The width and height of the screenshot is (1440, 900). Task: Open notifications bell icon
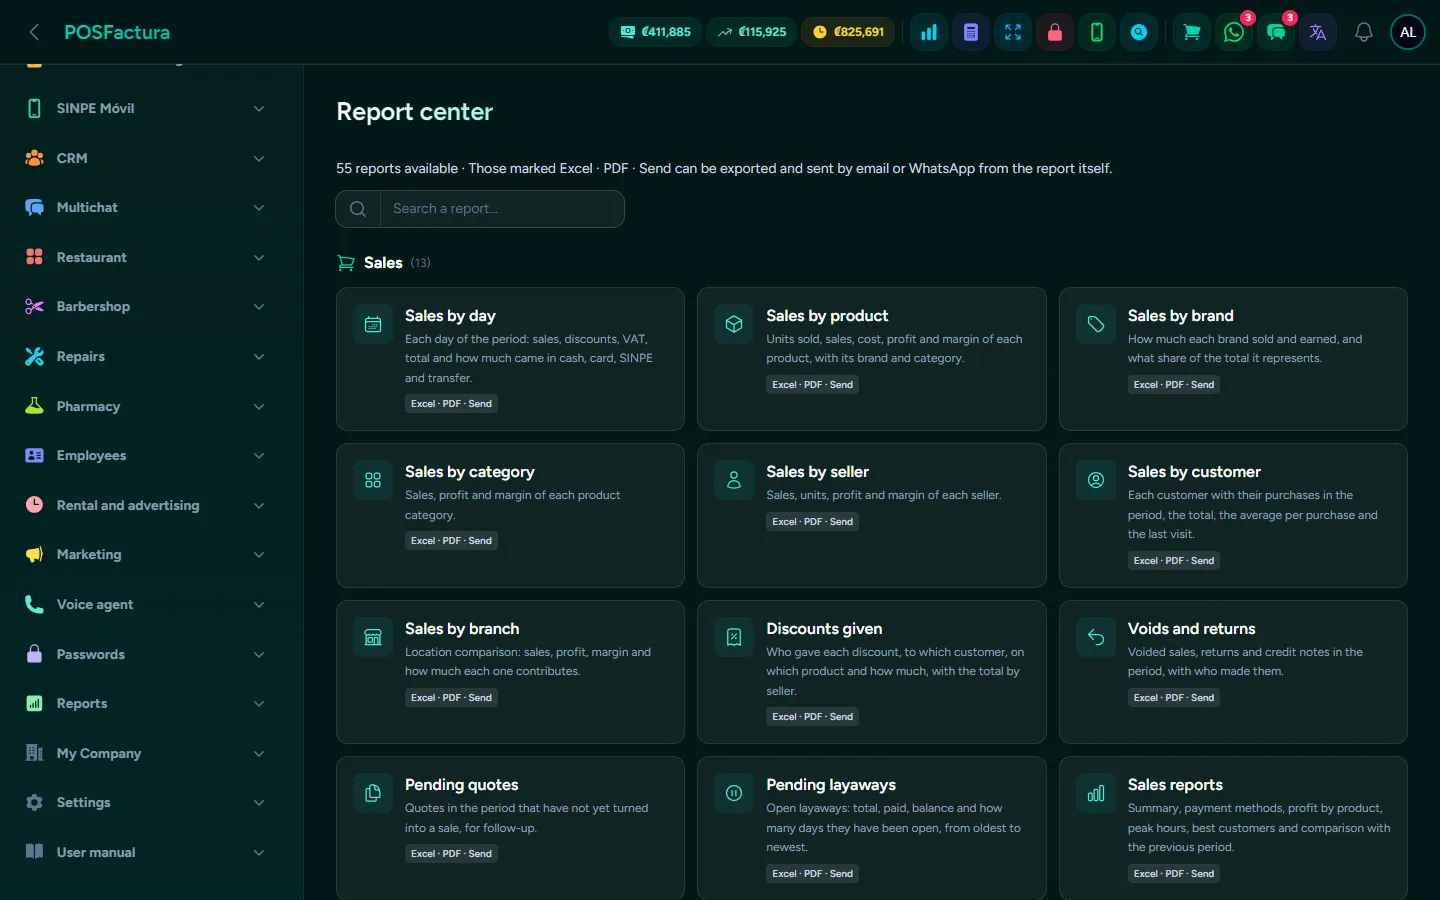coord(1364,32)
